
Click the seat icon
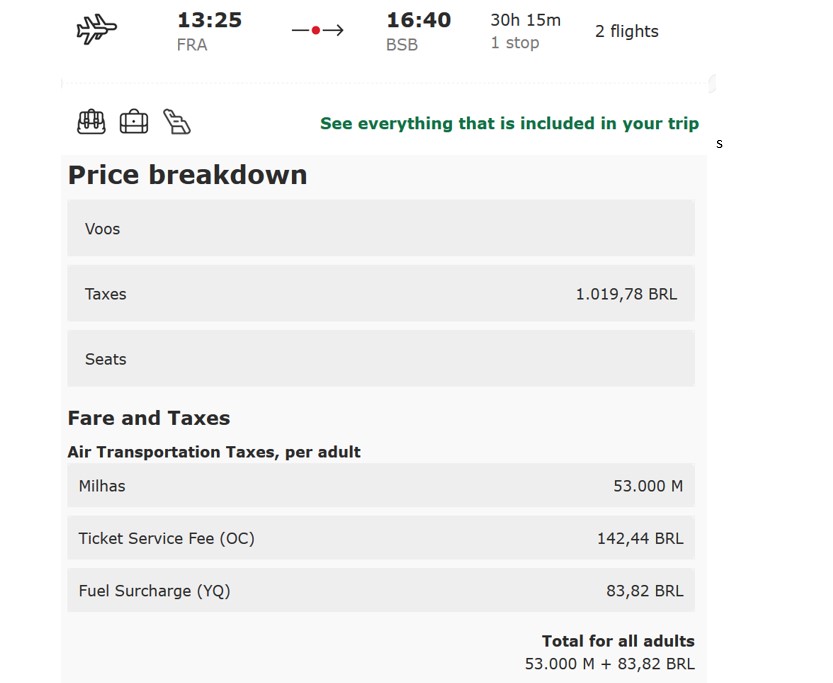click(x=177, y=122)
